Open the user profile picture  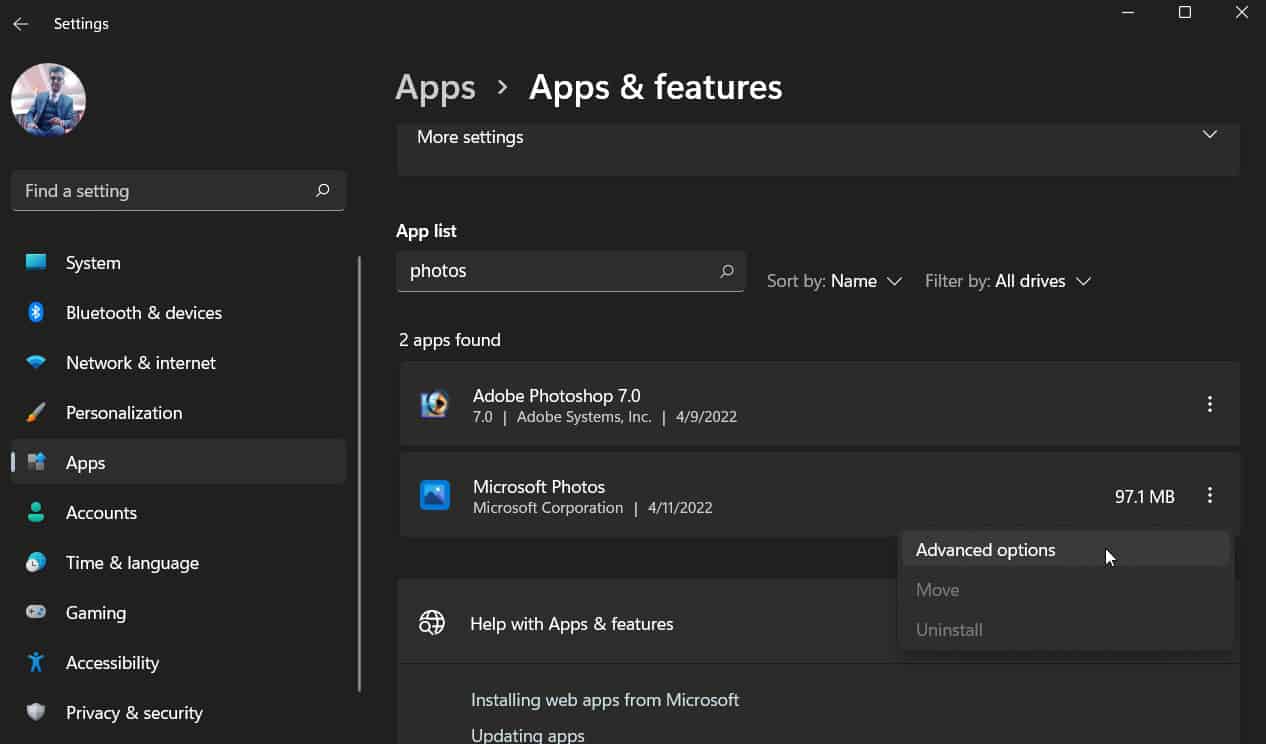[48, 100]
